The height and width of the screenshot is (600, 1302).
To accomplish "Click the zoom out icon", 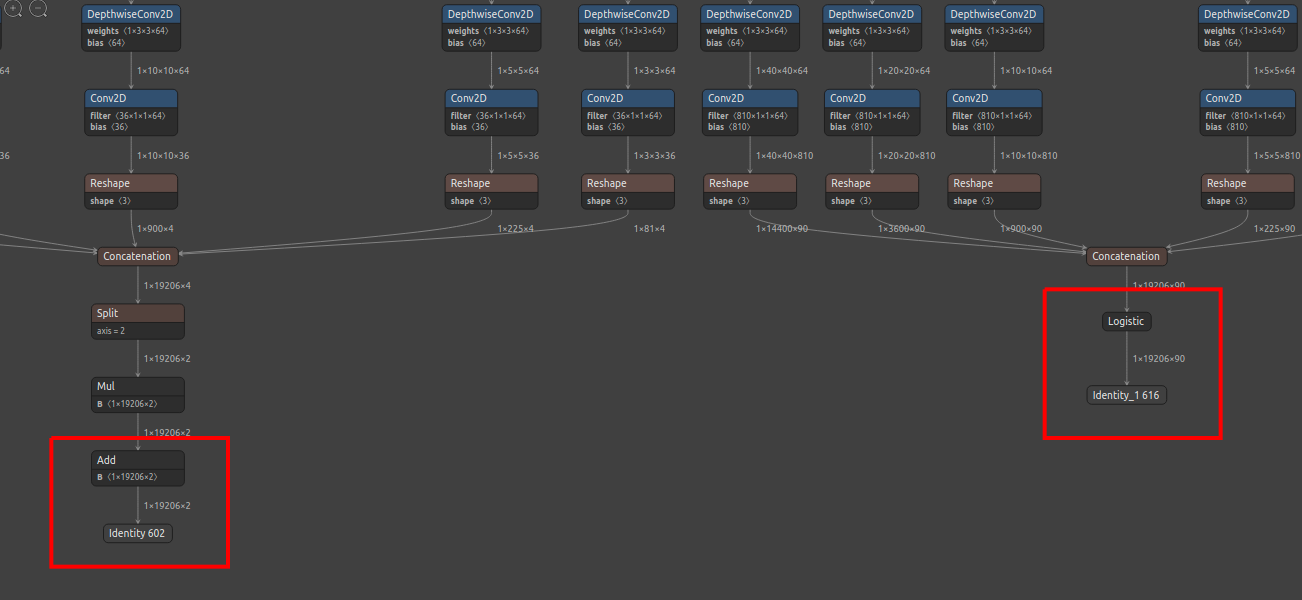I will [38, 10].
